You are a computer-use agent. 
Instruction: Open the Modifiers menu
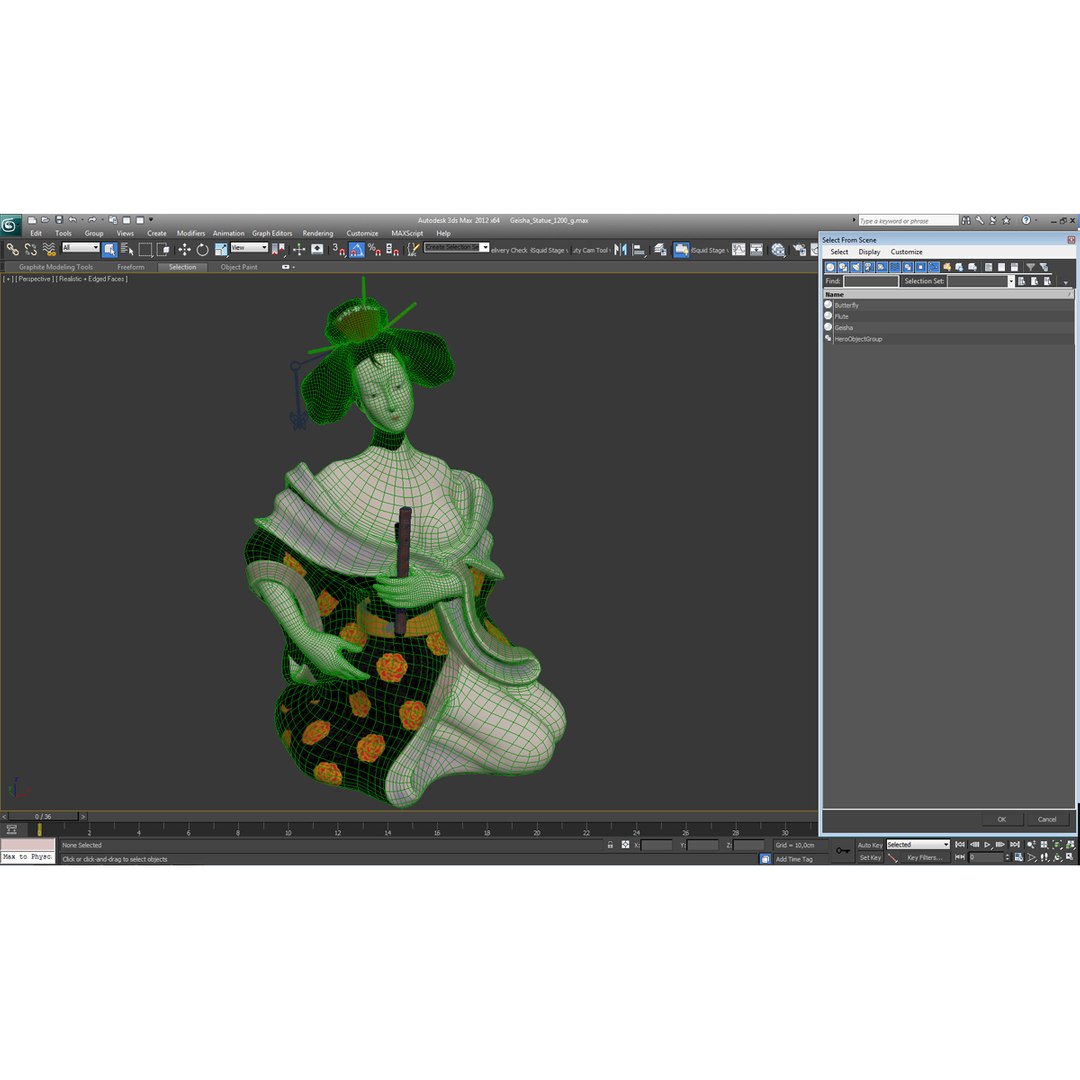191,233
